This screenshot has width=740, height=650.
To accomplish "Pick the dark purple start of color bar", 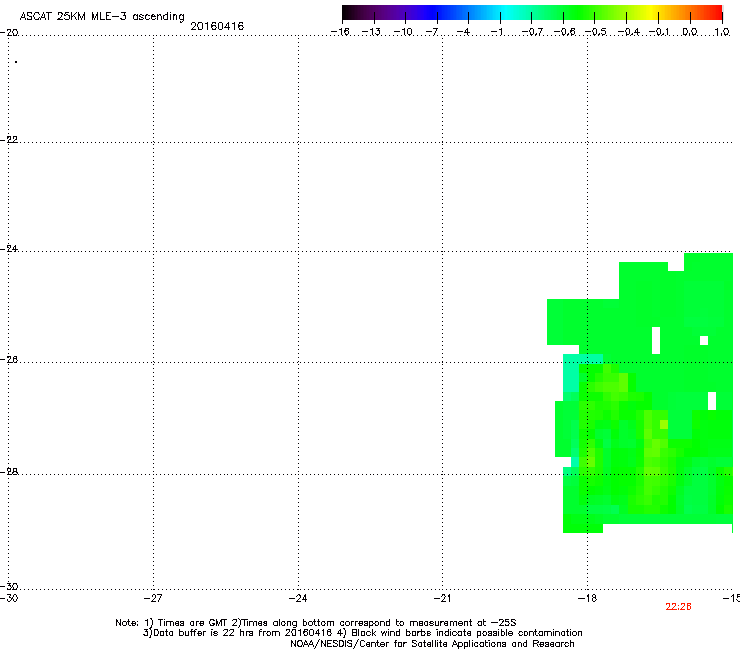I will 352,12.
